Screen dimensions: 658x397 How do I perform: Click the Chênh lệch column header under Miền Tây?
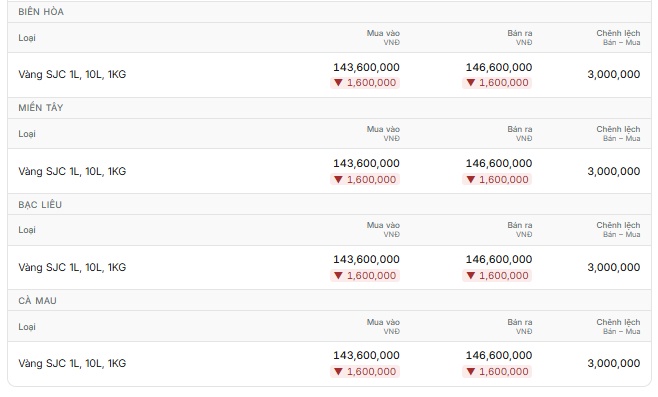pos(618,133)
